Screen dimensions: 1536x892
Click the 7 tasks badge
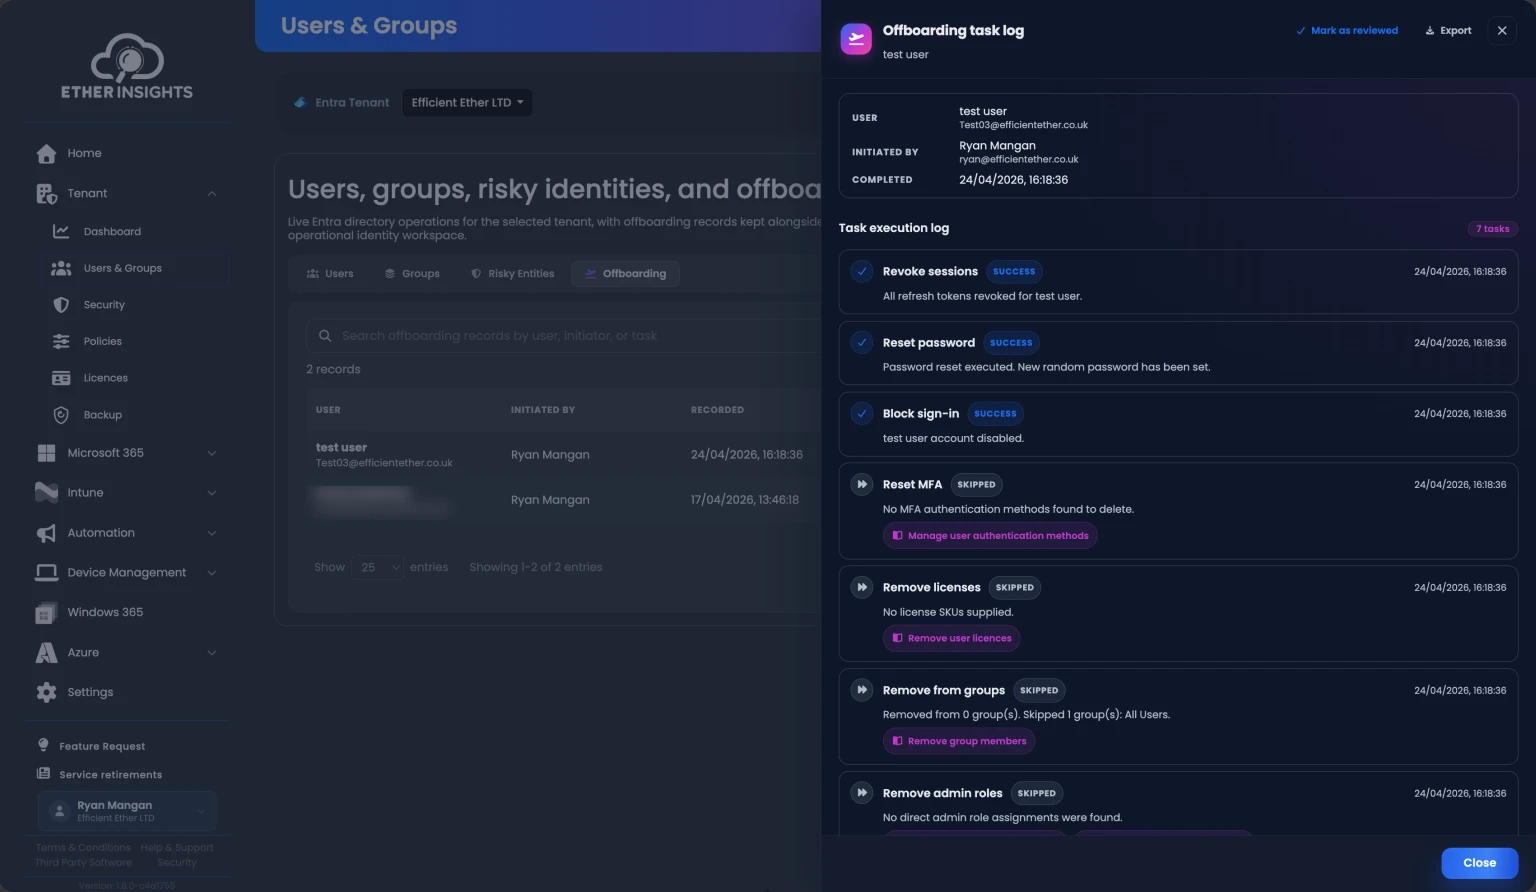(1492, 229)
